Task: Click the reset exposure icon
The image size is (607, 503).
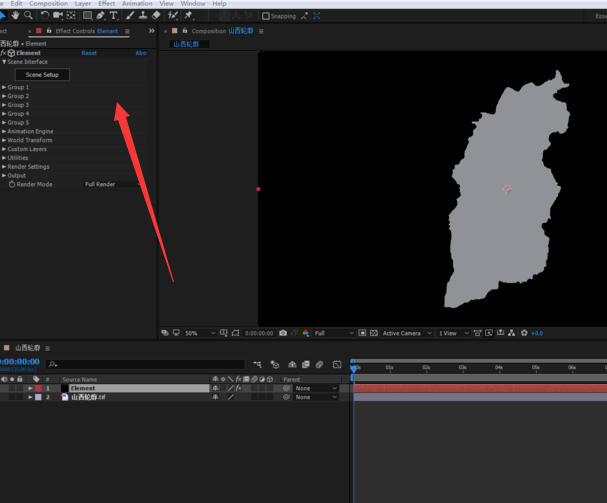Action: pyautogui.click(x=524, y=333)
